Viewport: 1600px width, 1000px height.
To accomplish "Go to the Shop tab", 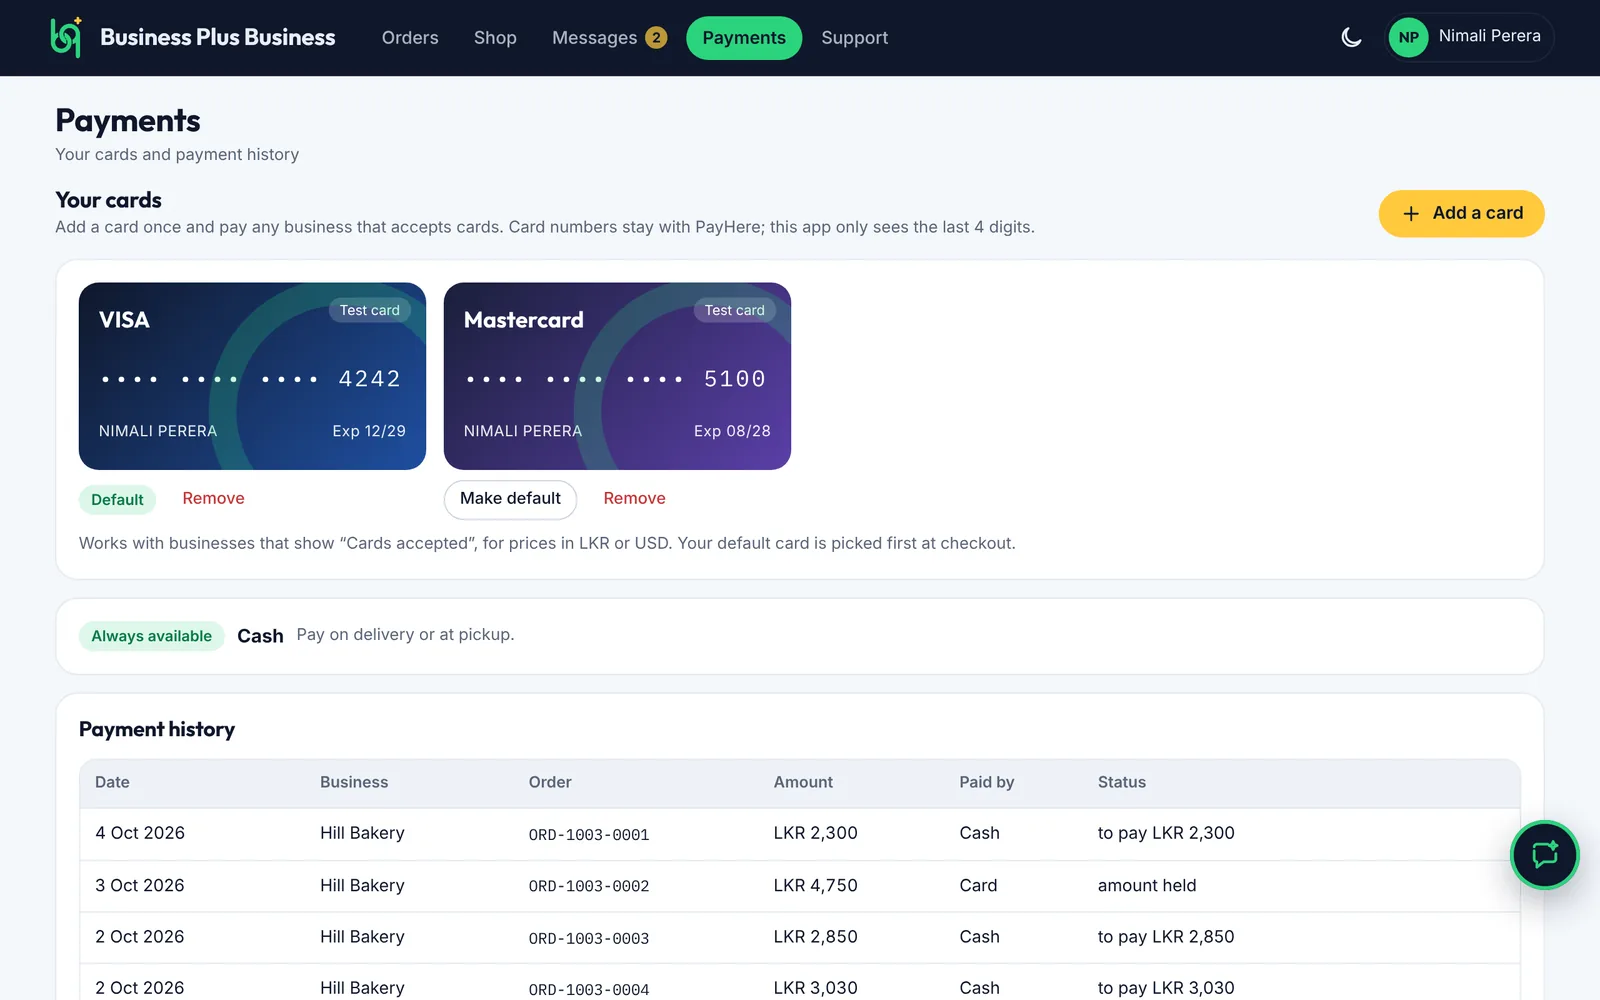I will [495, 38].
